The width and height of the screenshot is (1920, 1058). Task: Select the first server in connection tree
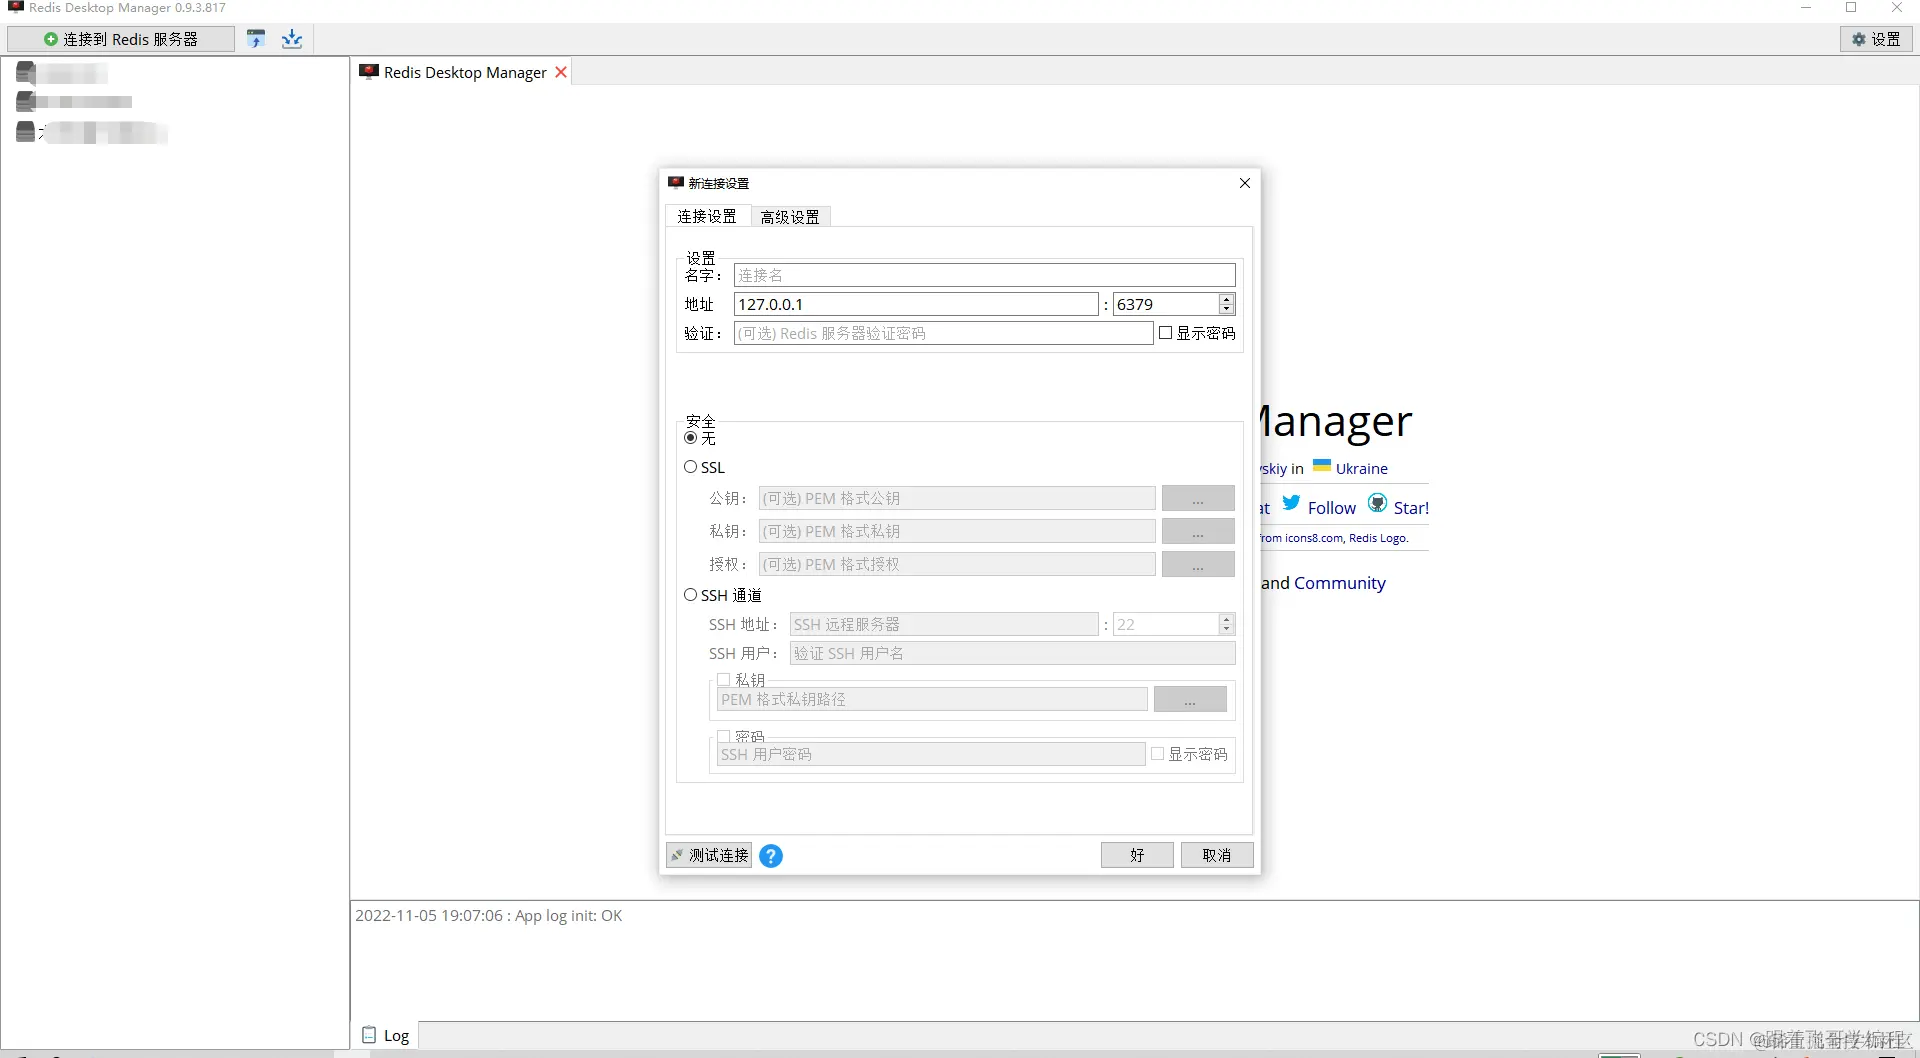tap(62, 73)
